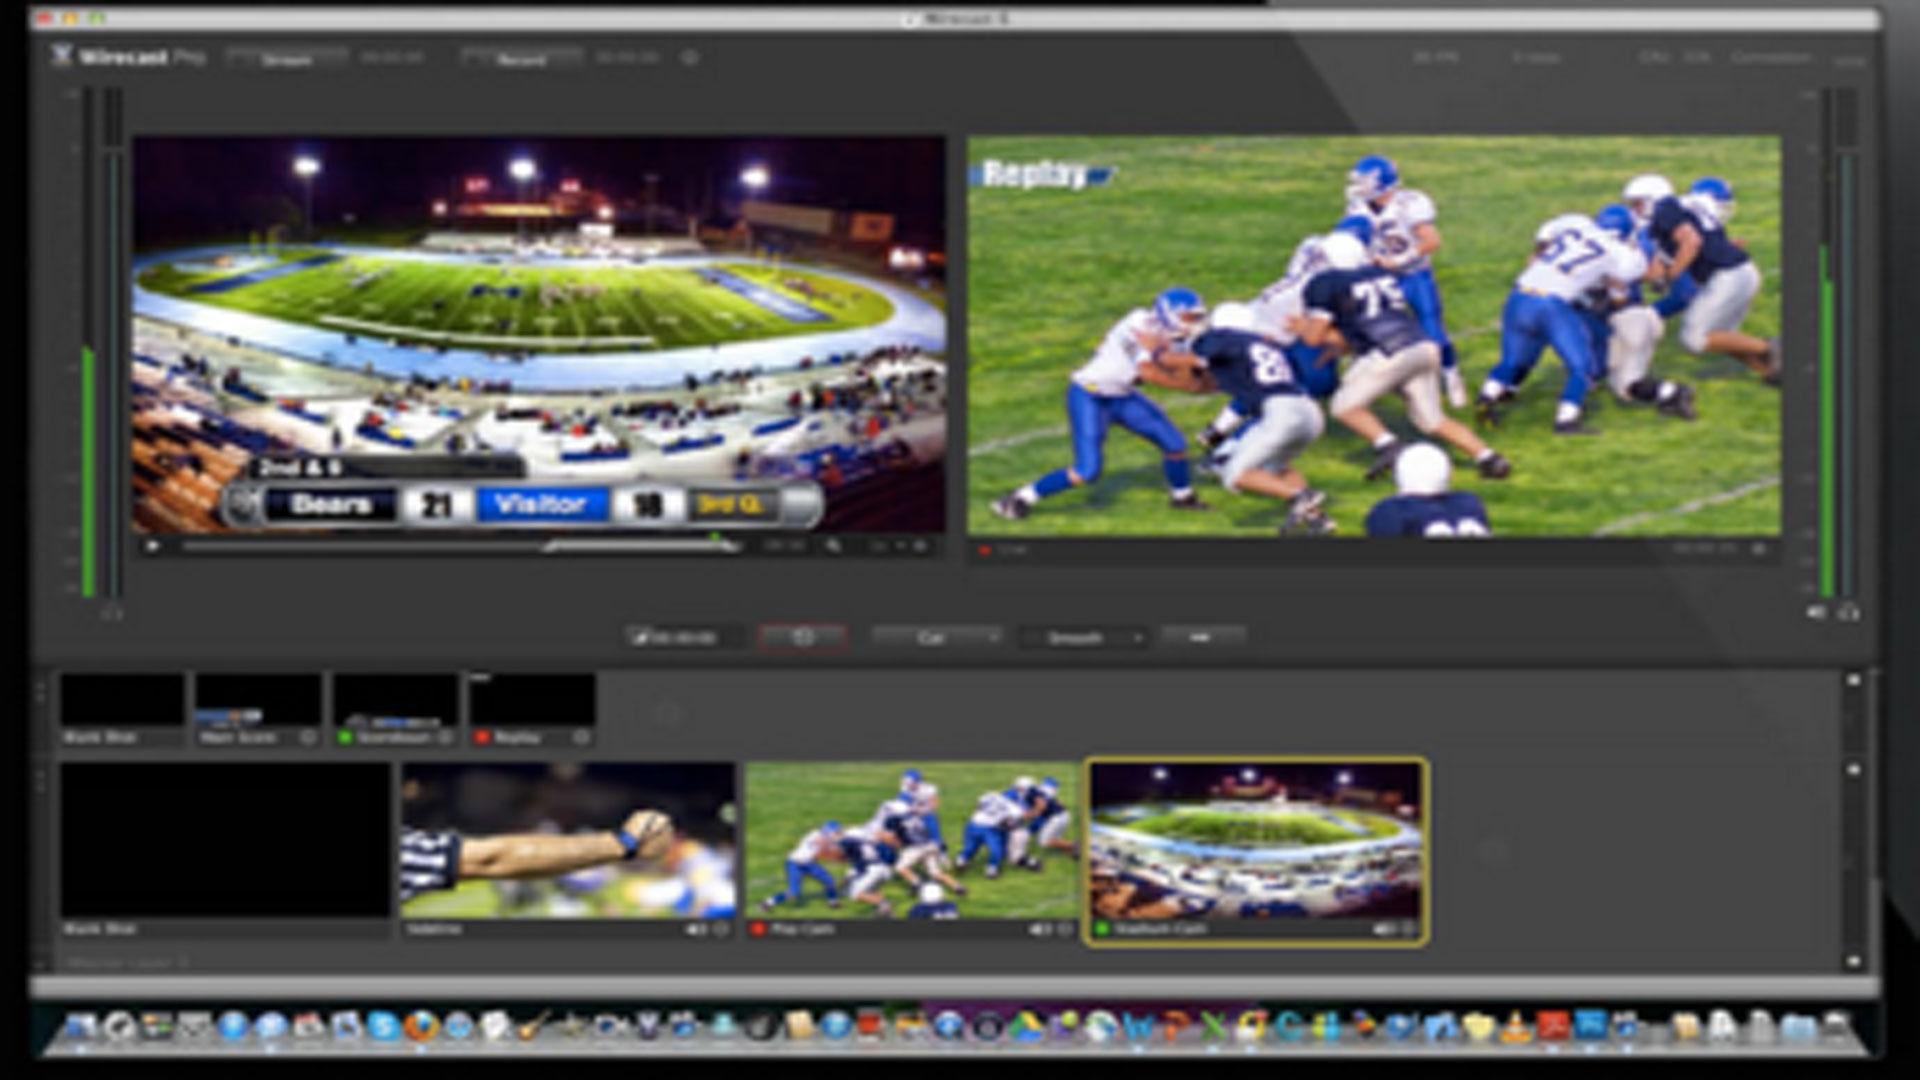Play the preview with the play button

(153, 546)
